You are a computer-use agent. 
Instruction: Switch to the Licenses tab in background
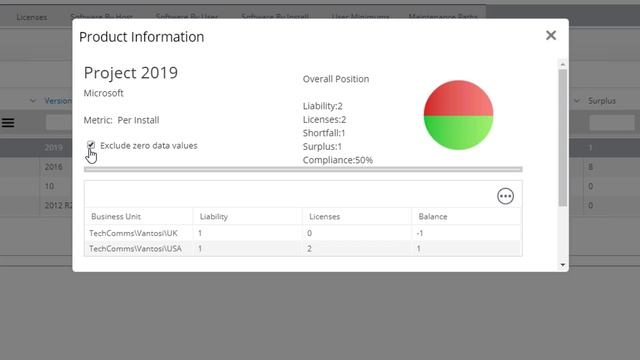tap(31, 17)
